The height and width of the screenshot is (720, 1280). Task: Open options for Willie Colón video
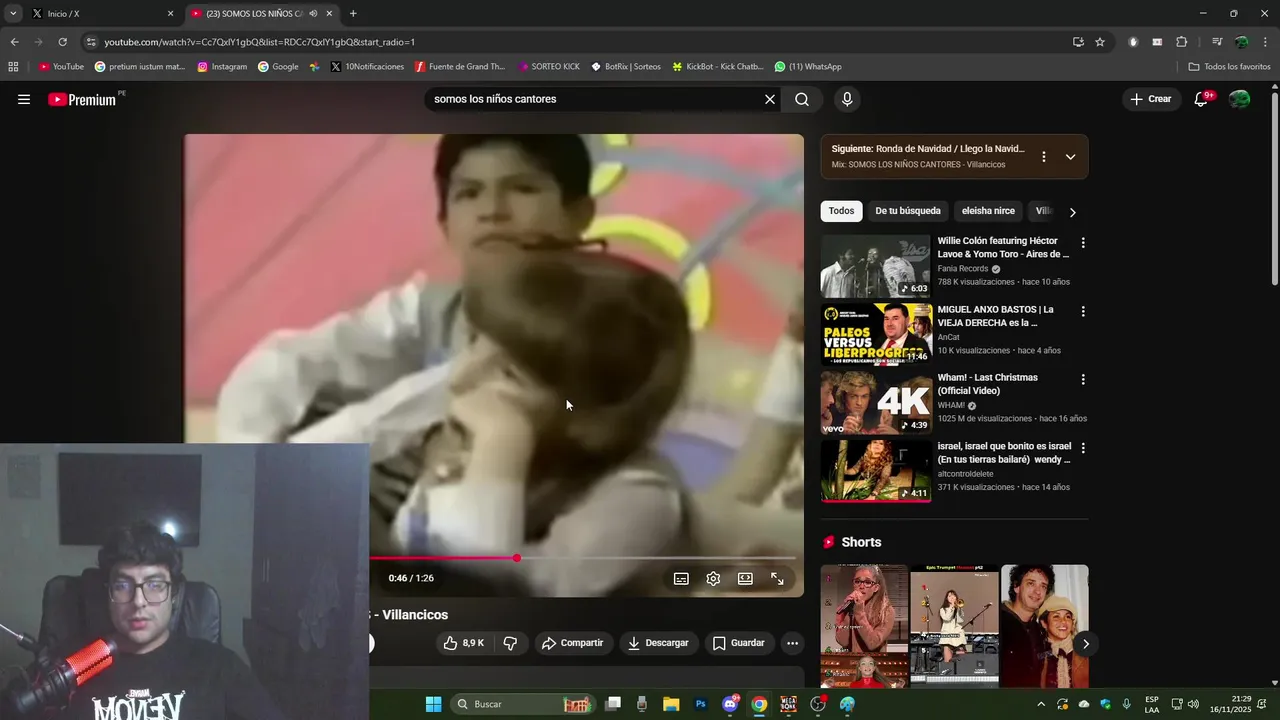tap(1082, 243)
